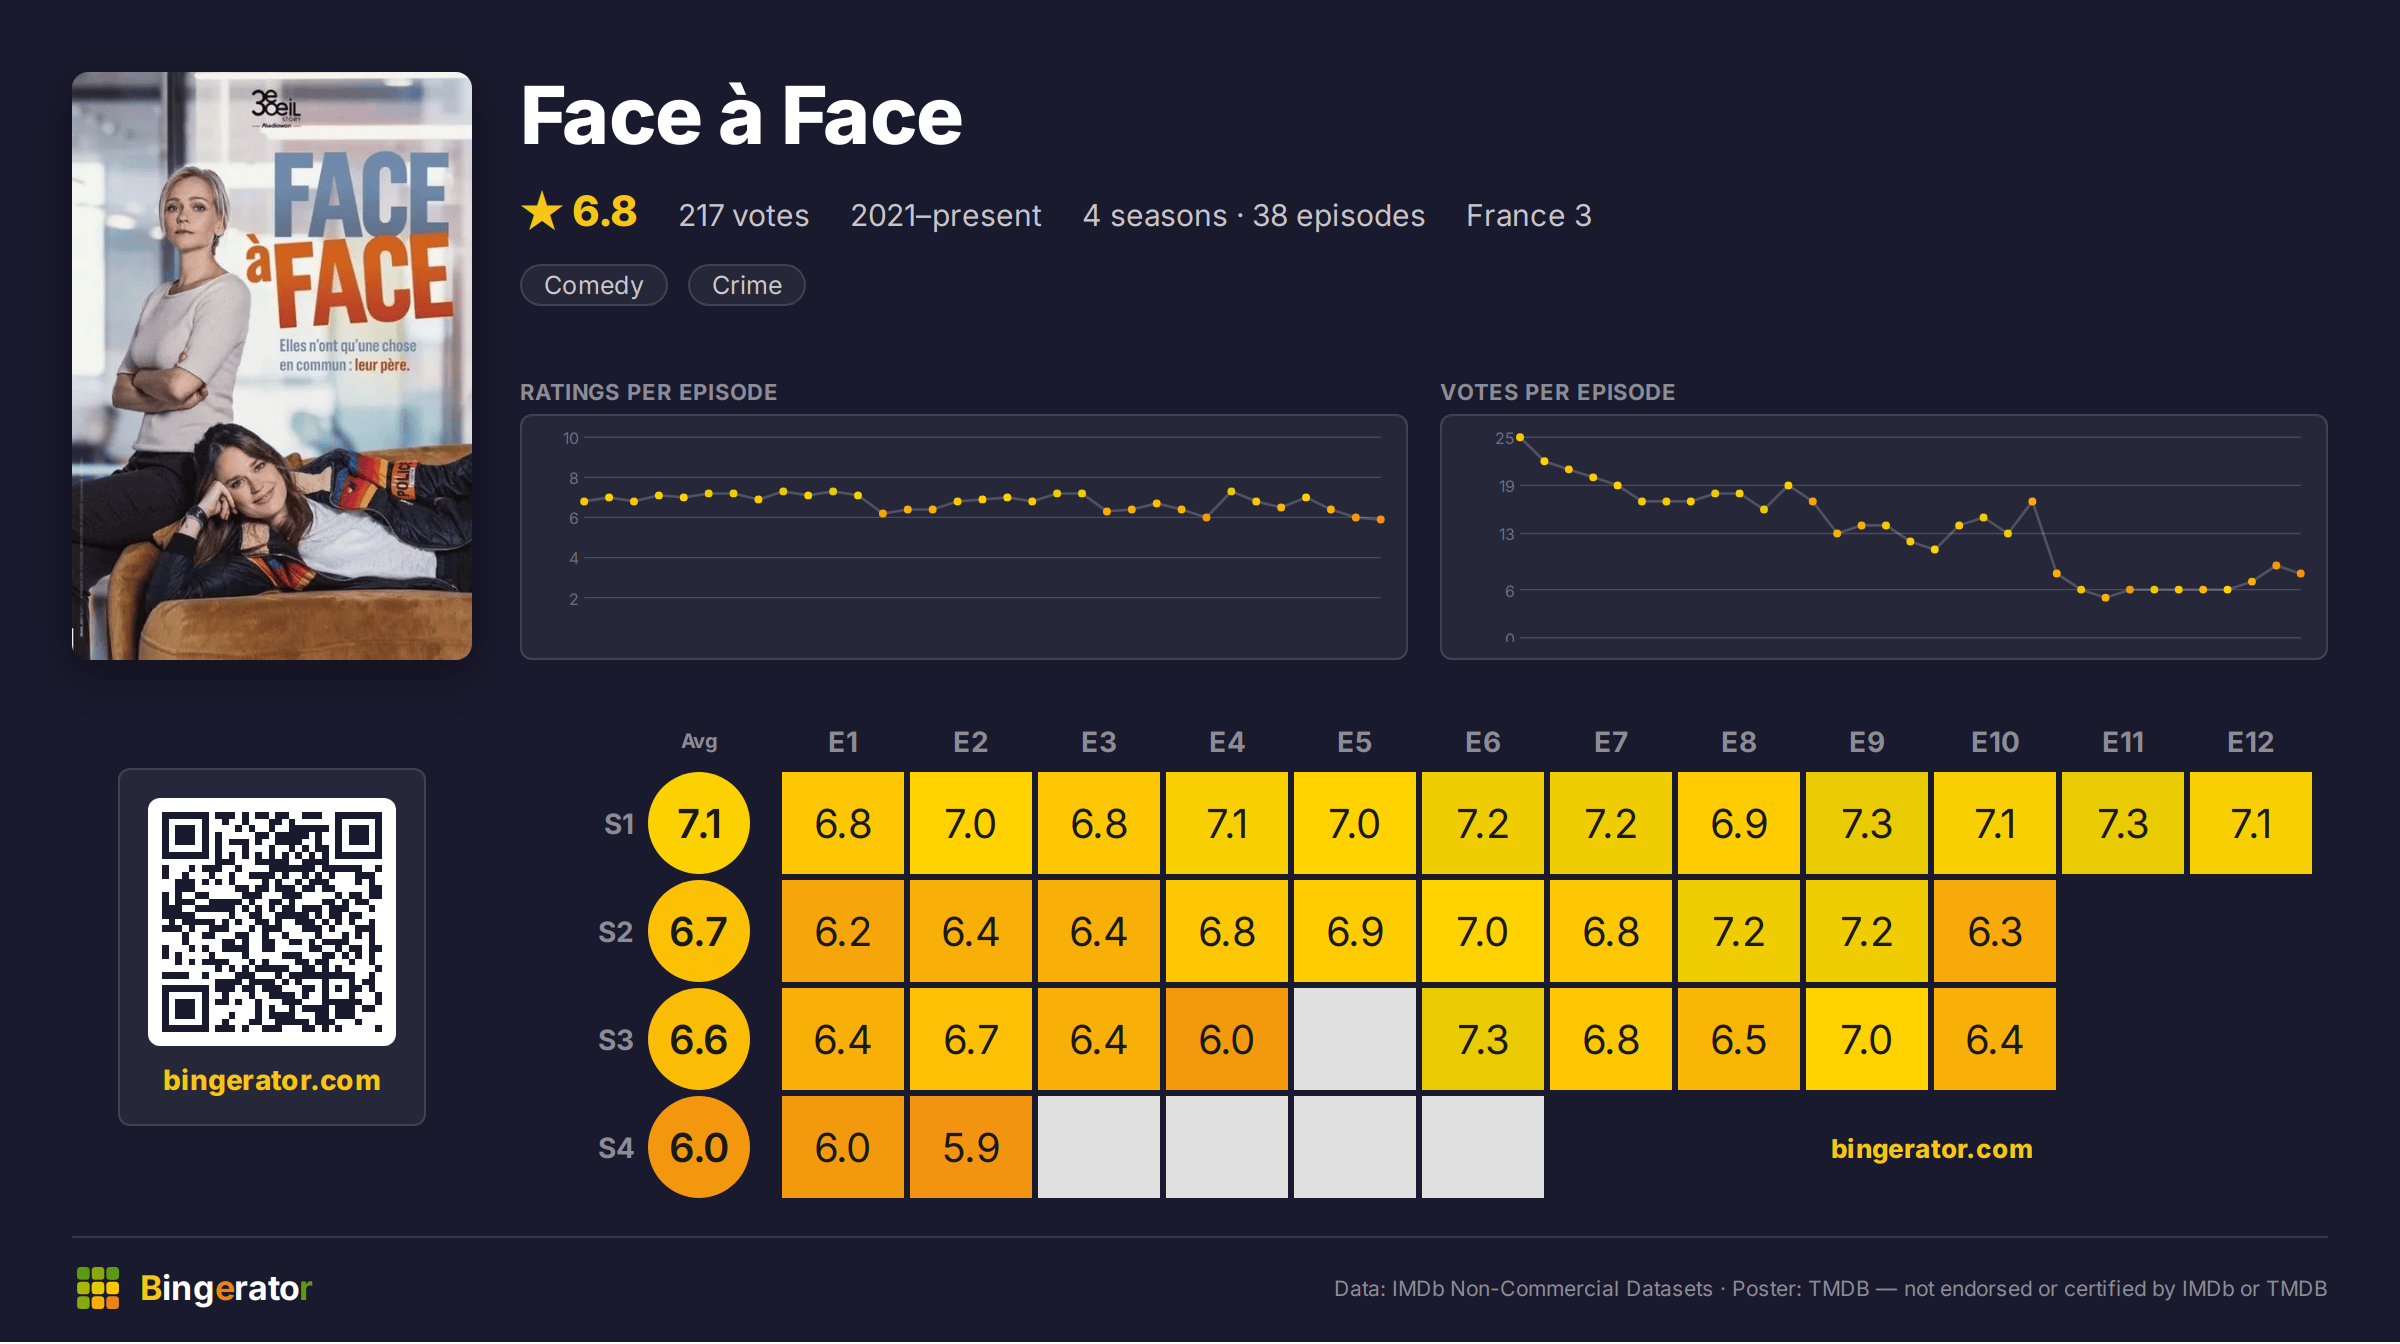This screenshot has width=2400, height=1344.
Task: Open bingerator.com link beside season four row
Action: click(1932, 1148)
